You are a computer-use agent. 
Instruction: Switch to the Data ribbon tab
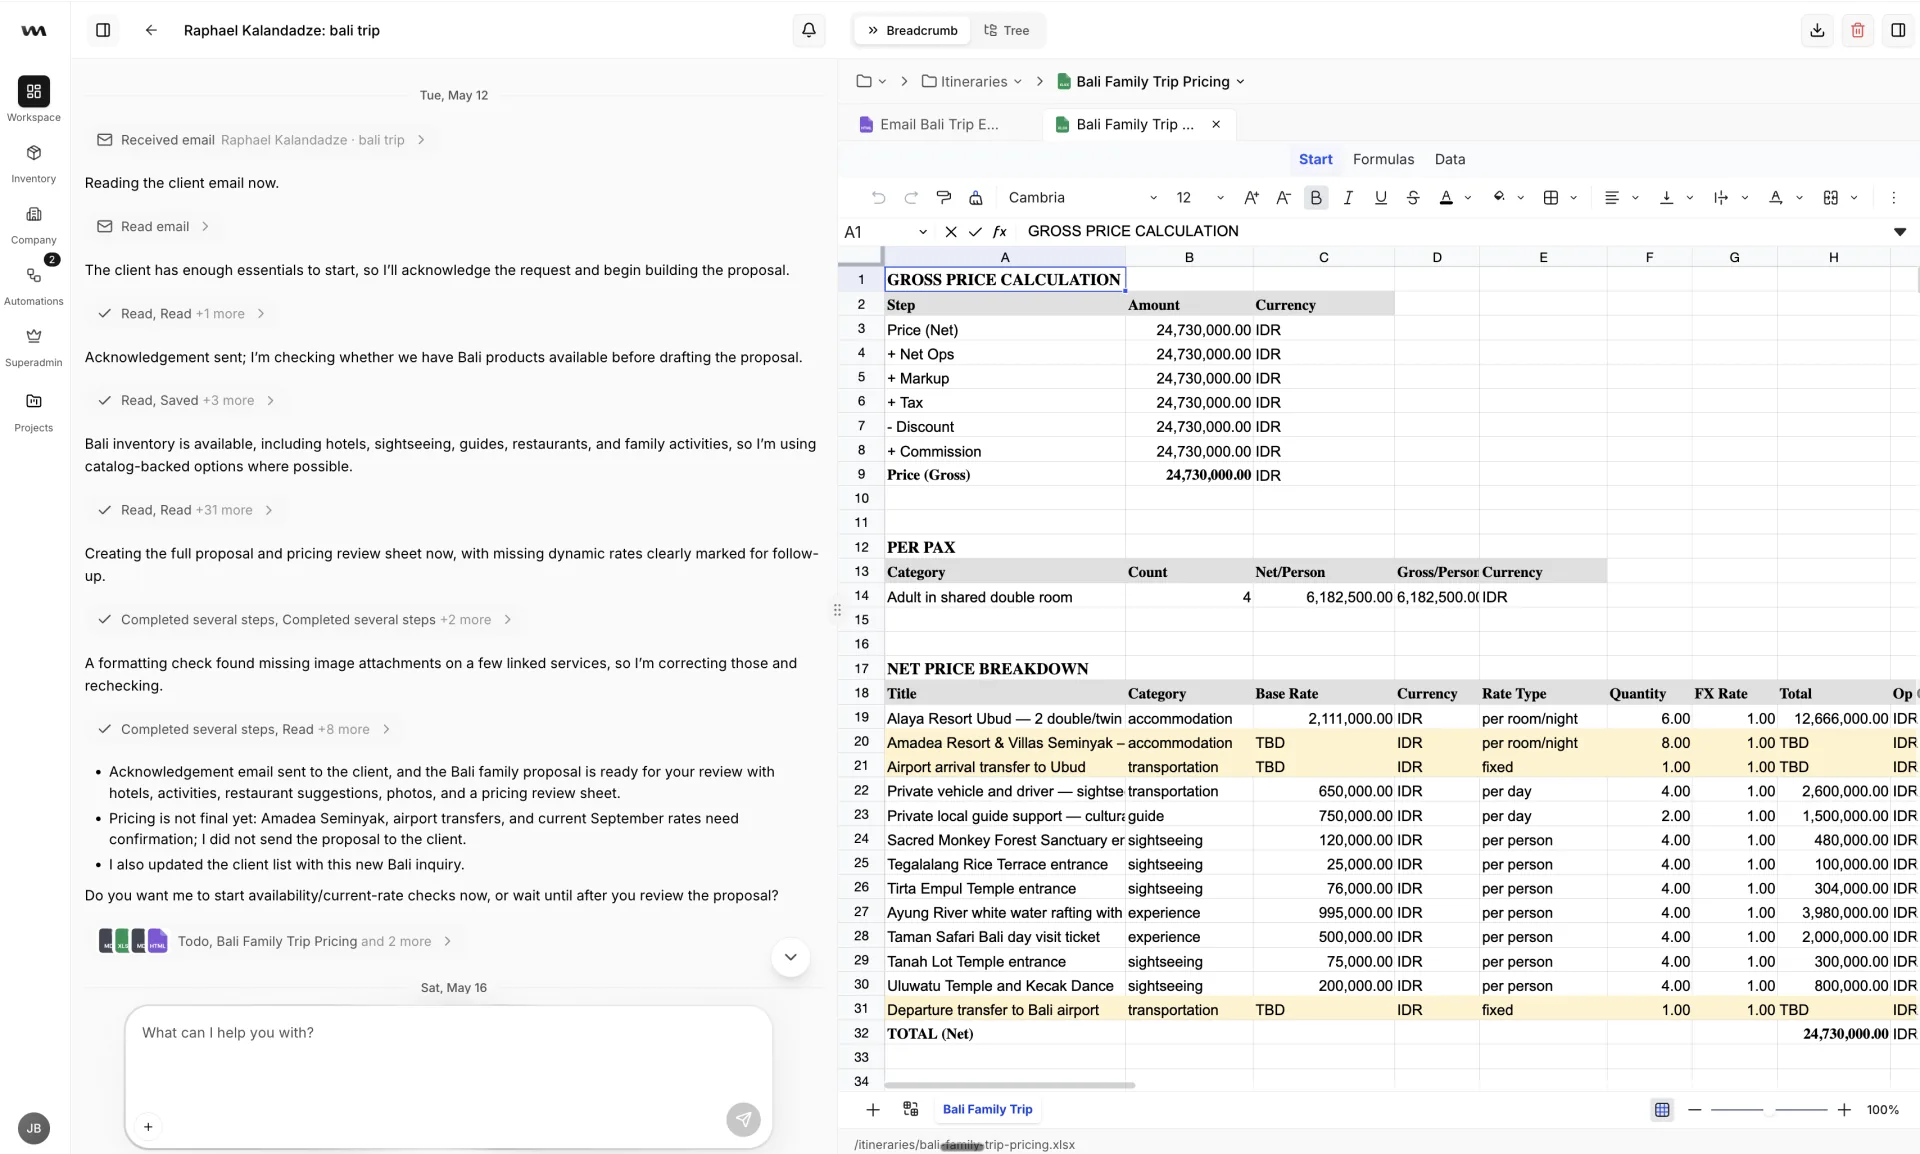click(x=1449, y=159)
